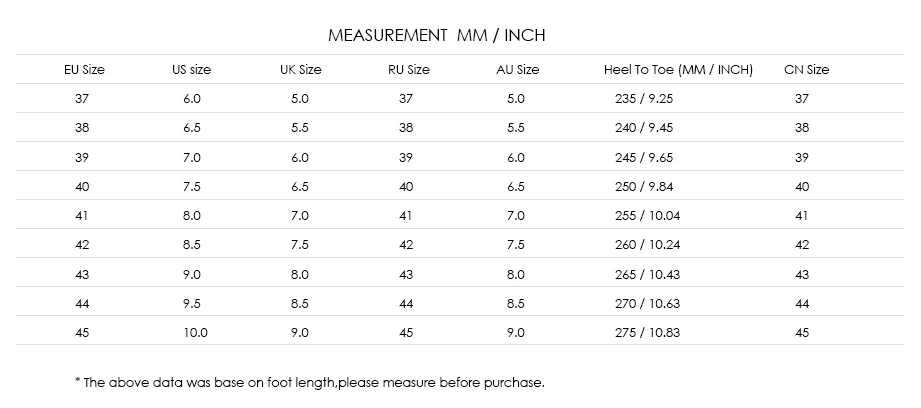Image resolution: width=921 pixels, height=408 pixels.
Task: Select the 245 / 9.65 measurement cell
Action: 644,157
